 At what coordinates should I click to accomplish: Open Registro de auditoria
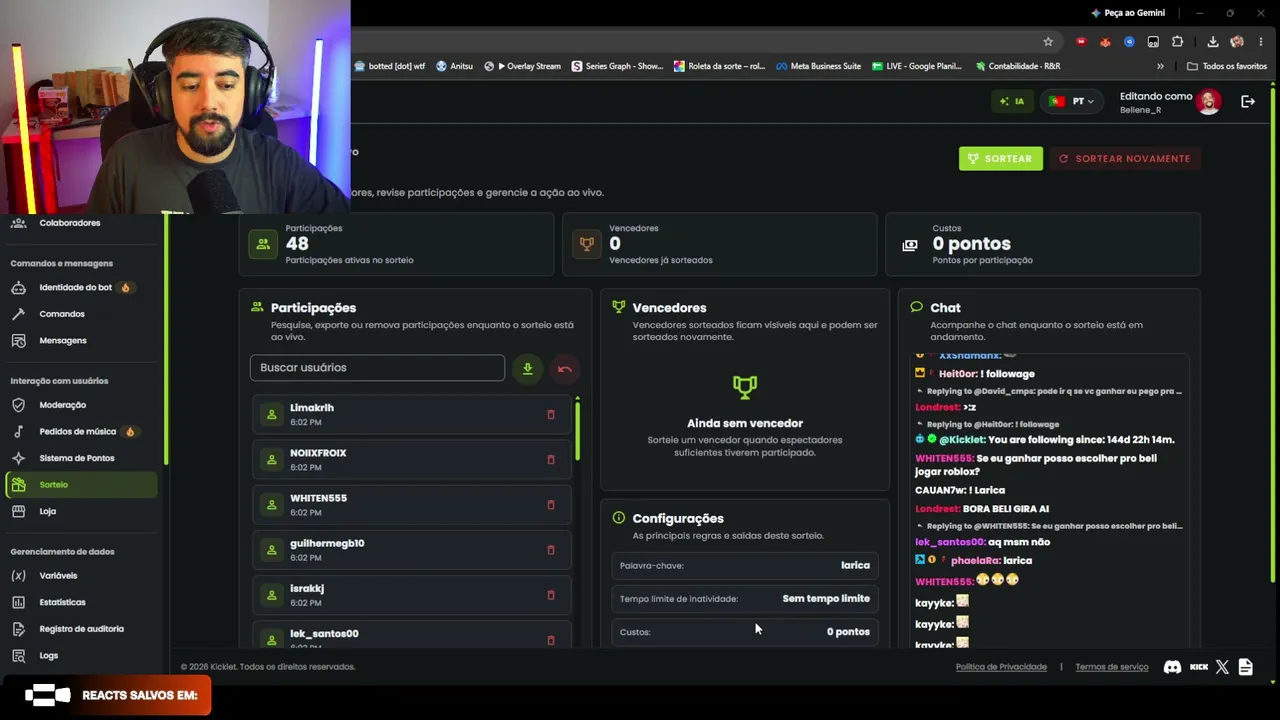82,629
